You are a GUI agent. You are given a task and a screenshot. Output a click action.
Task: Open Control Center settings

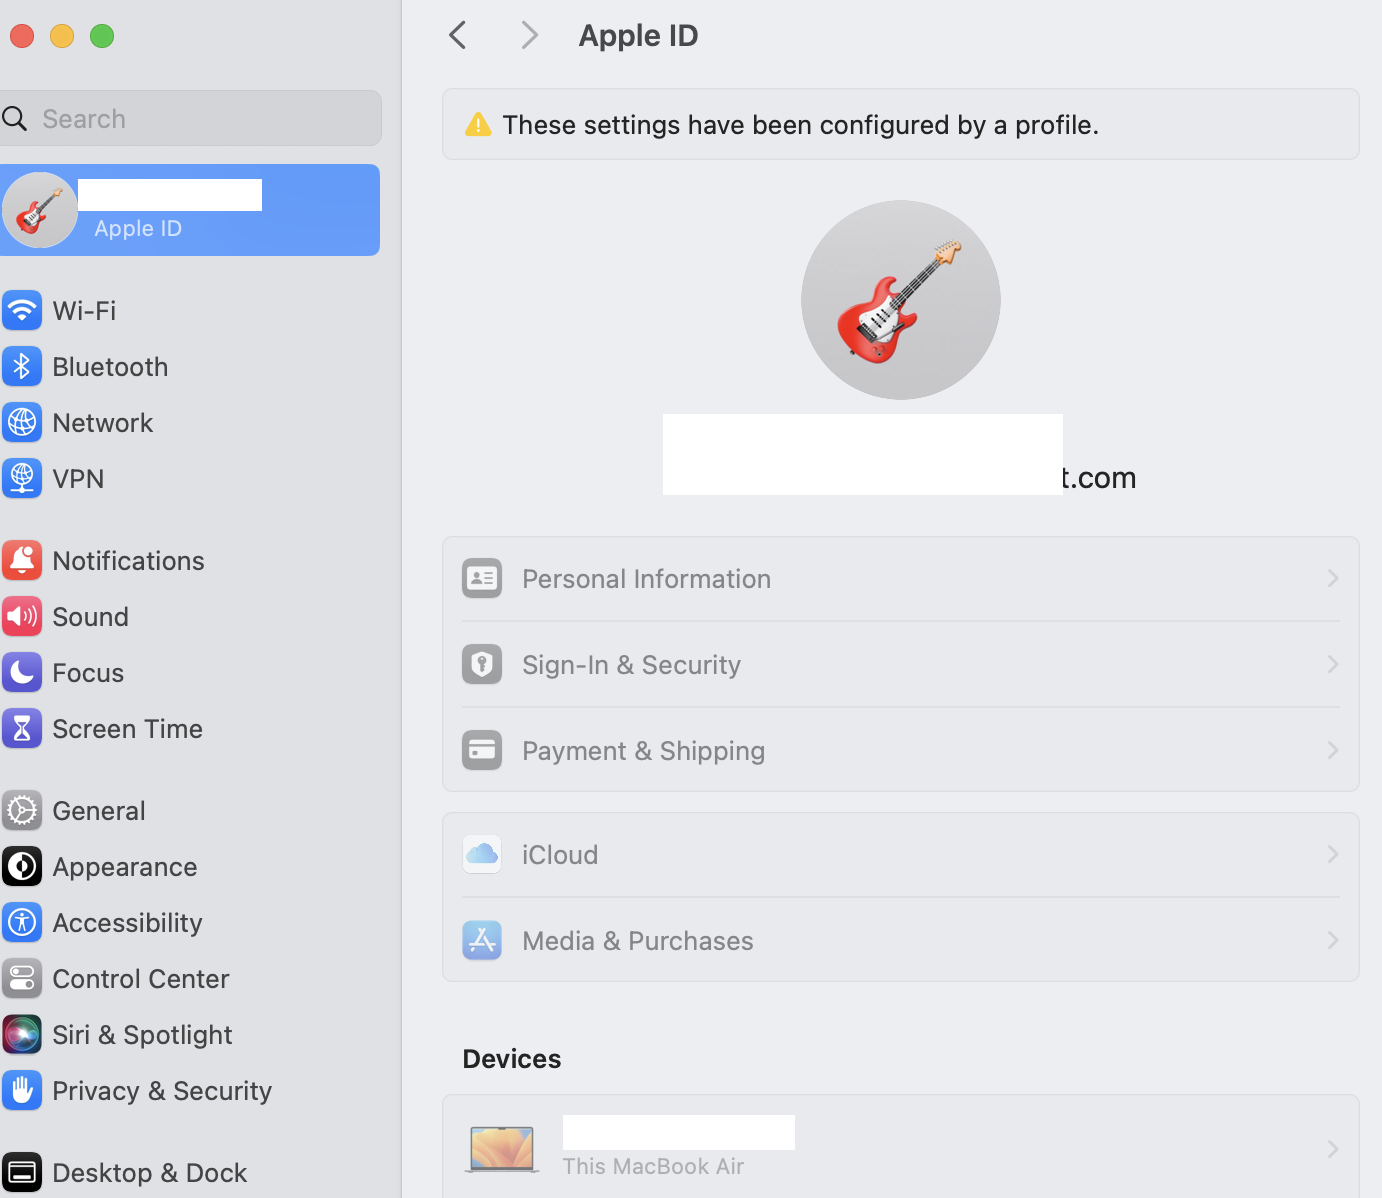tap(141, 978)
